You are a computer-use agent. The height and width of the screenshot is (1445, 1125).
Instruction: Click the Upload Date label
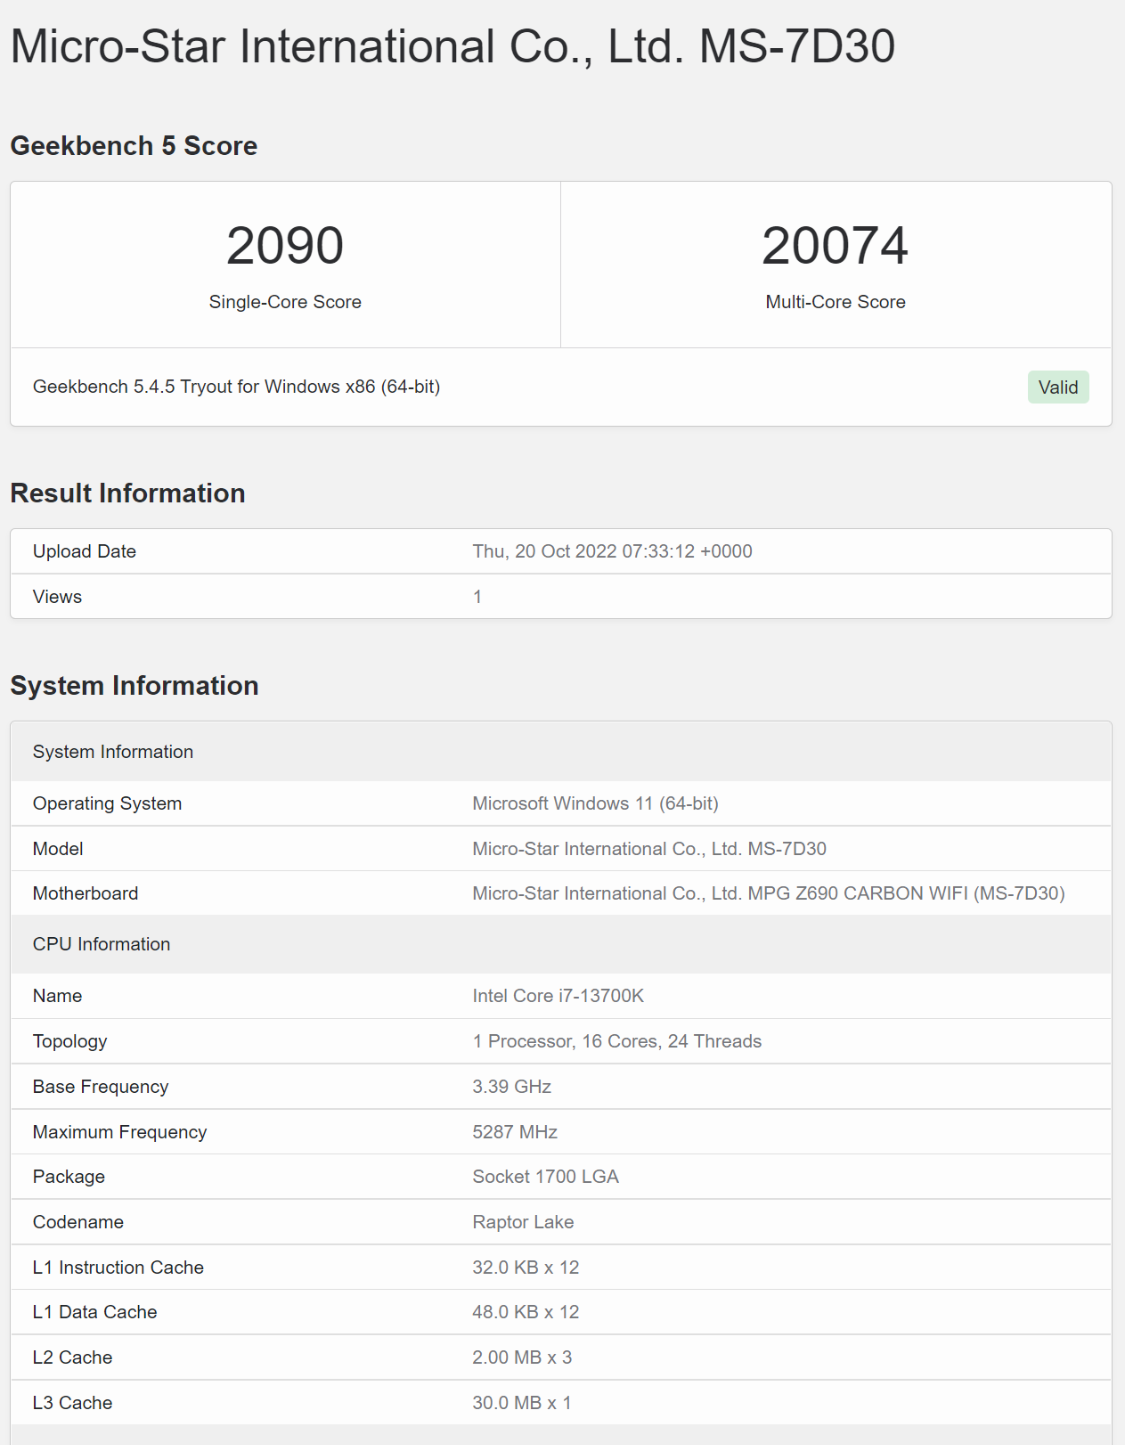click(x=84, y=551)
